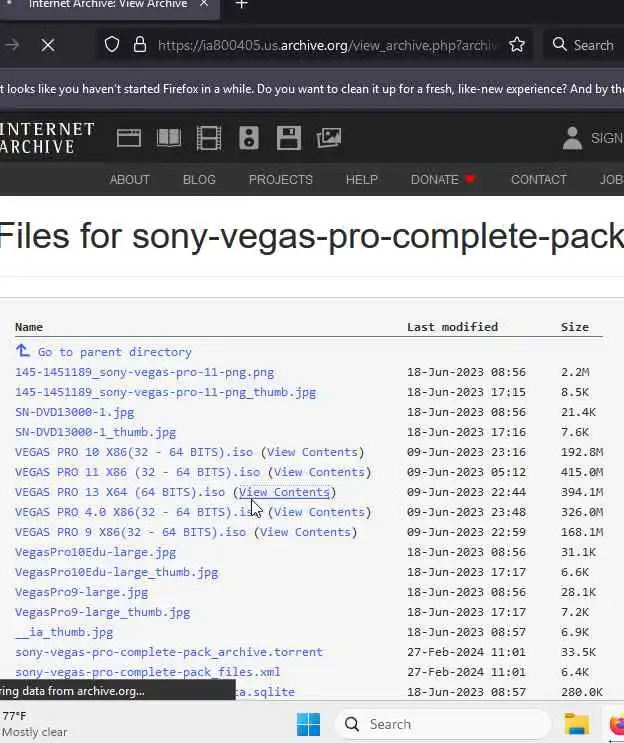Click Go to parent directory link
Viewport: 624px width, 743px height.
pos(115,352)
